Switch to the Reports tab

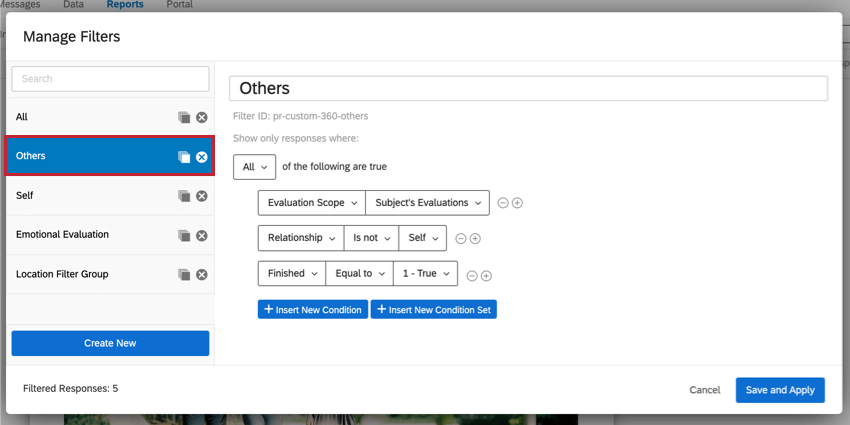pos(125,5)
